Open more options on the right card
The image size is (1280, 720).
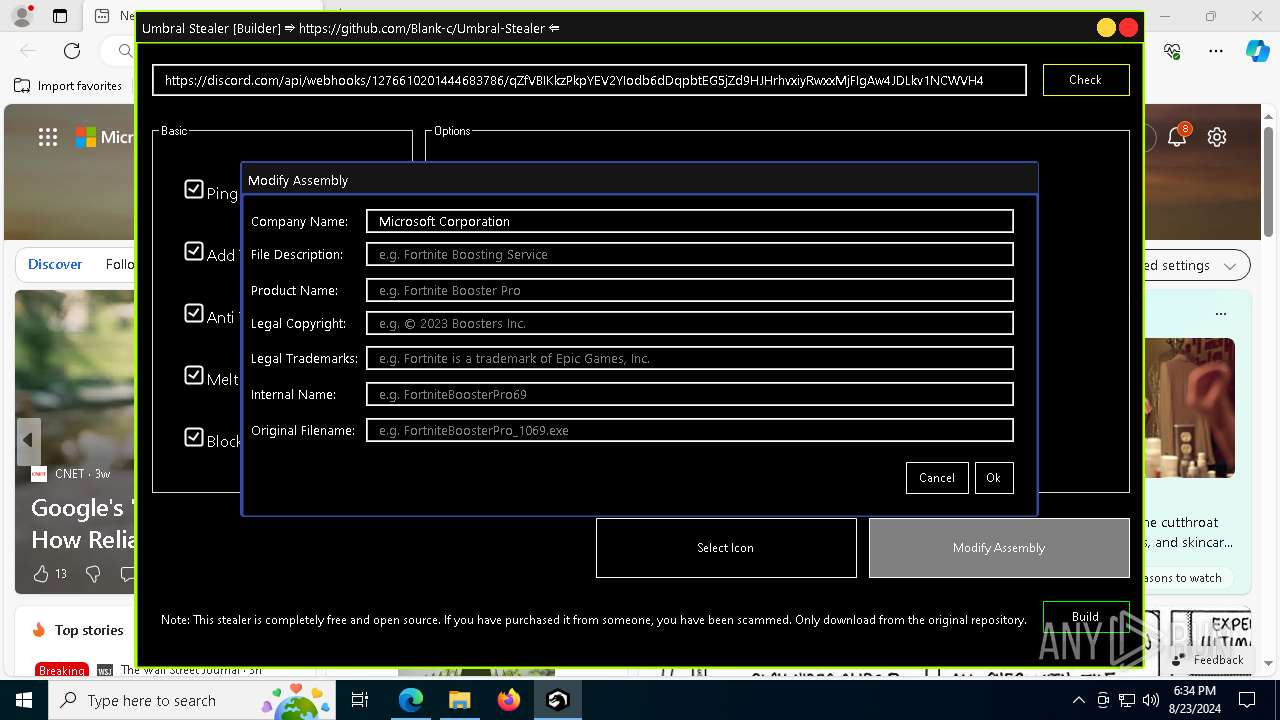(1221, 313)
